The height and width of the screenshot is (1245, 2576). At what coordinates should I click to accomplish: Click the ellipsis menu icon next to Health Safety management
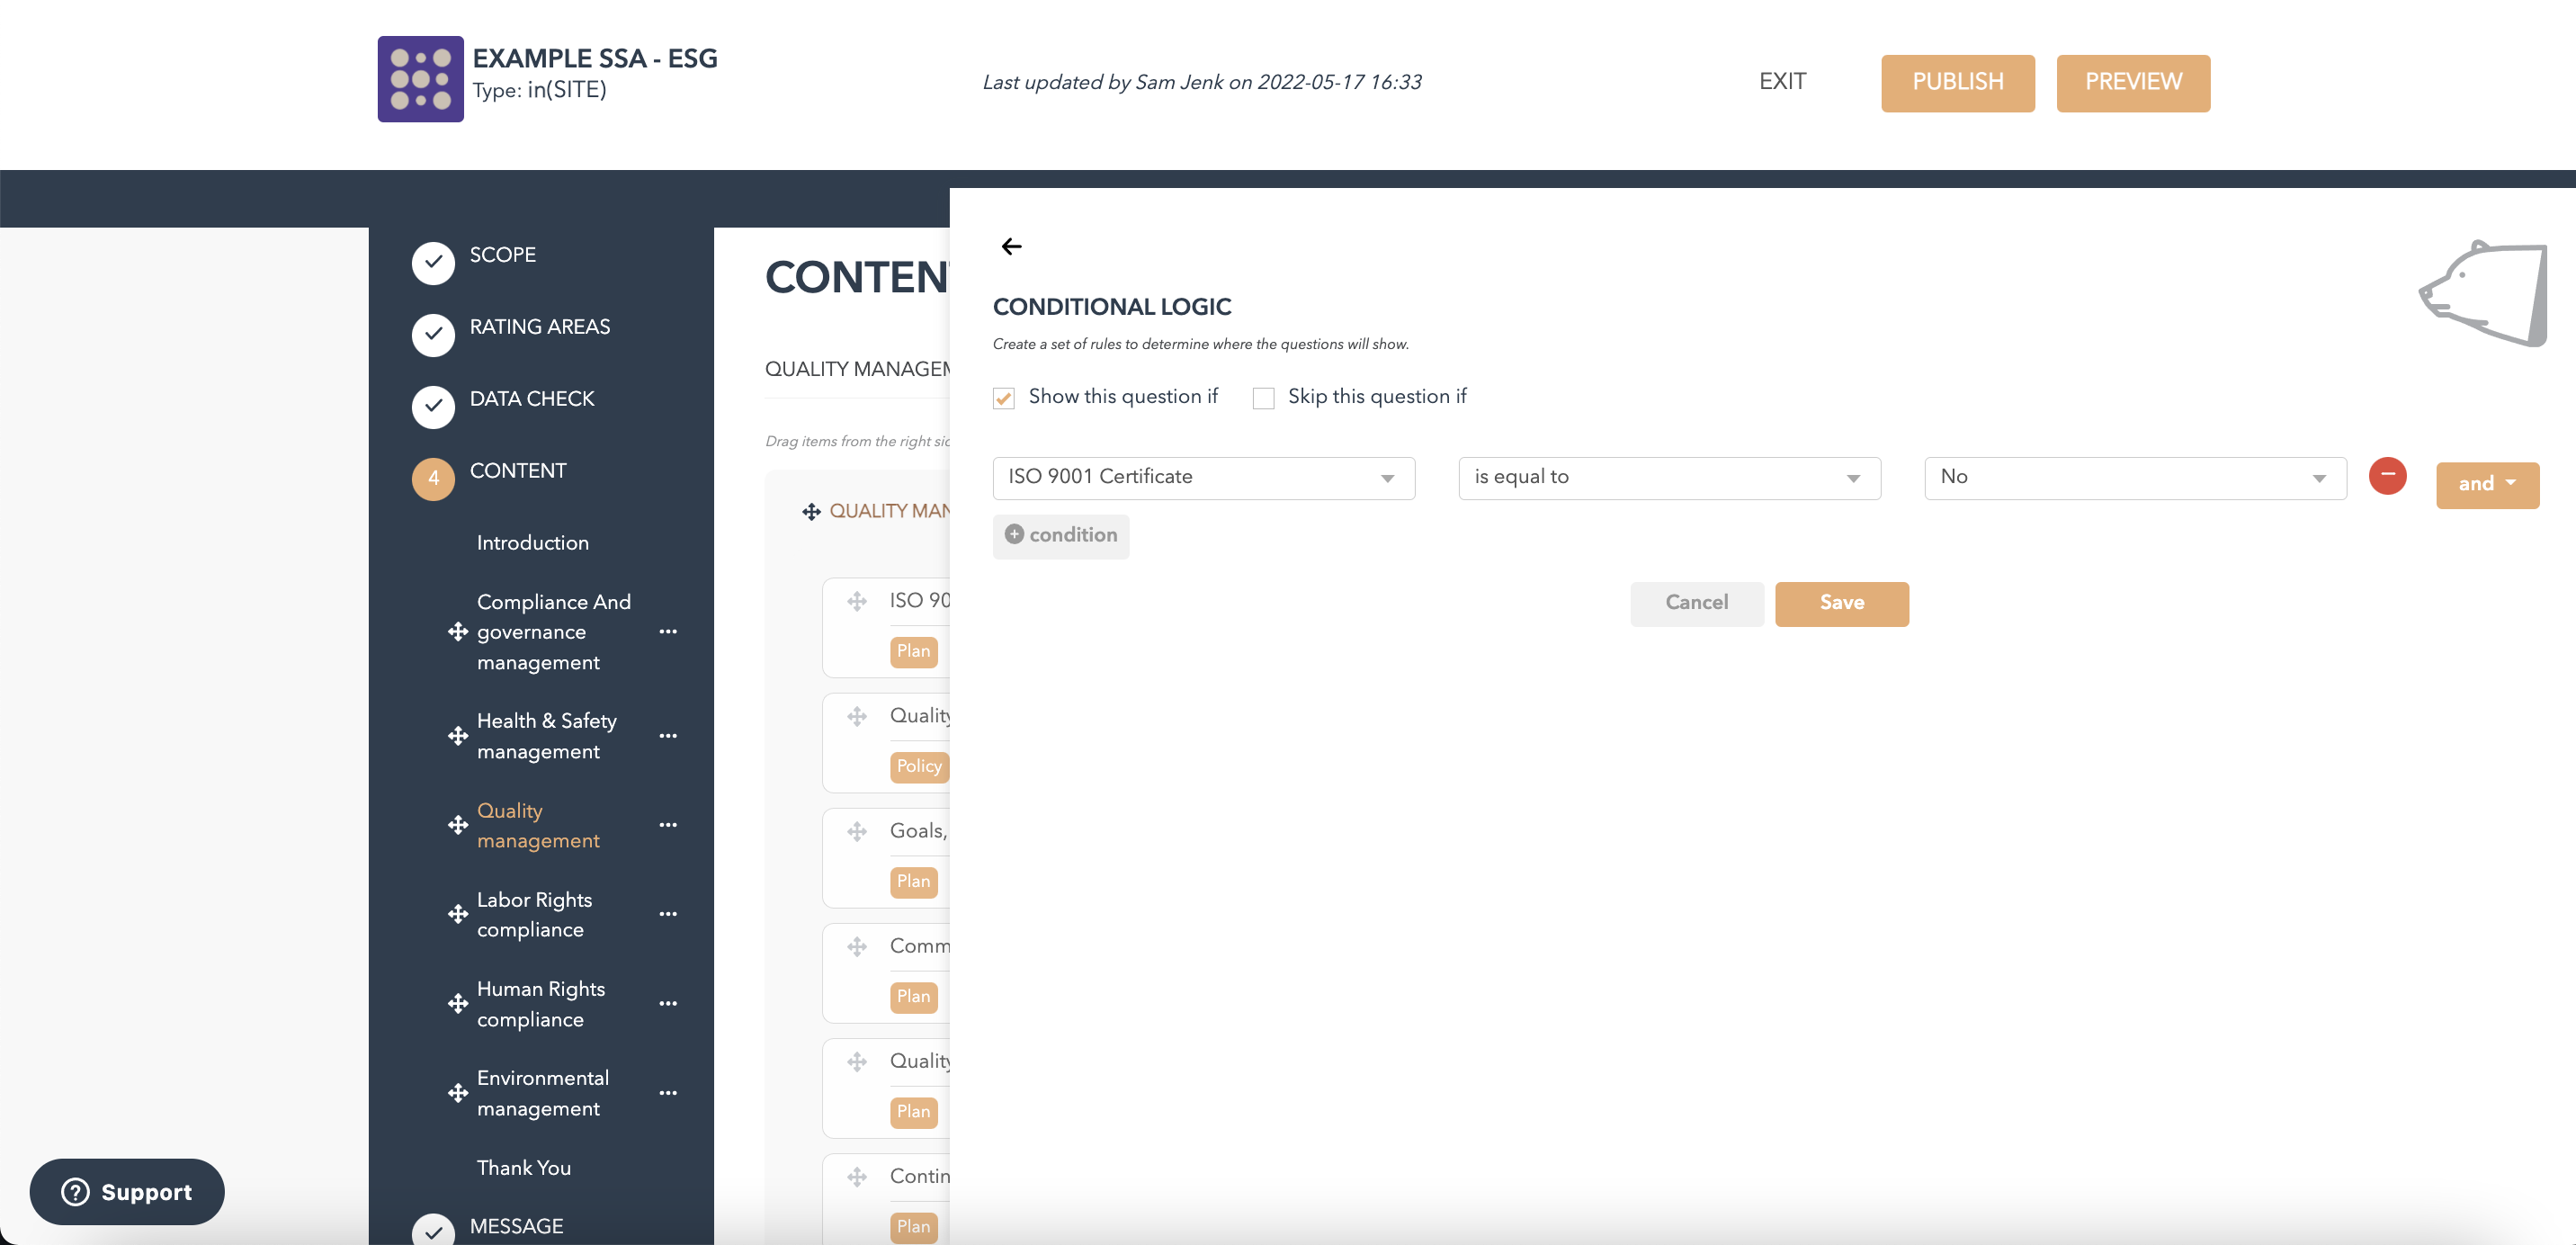(x=668, y=734)
